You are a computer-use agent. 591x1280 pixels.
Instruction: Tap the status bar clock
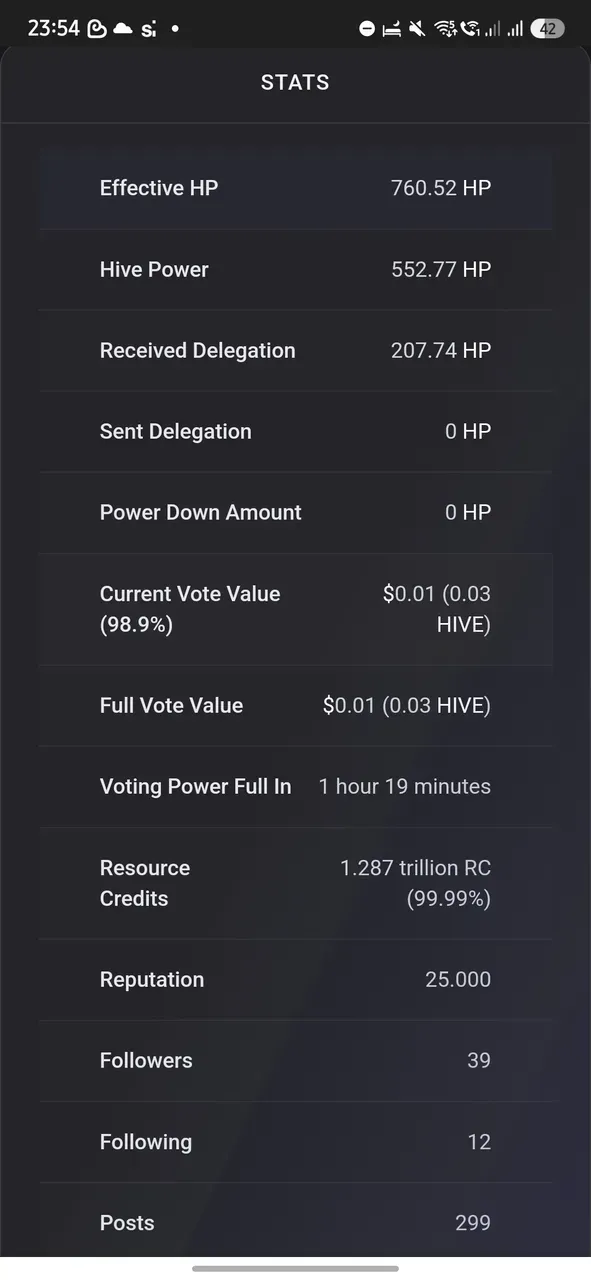click(x=53, y=29)
